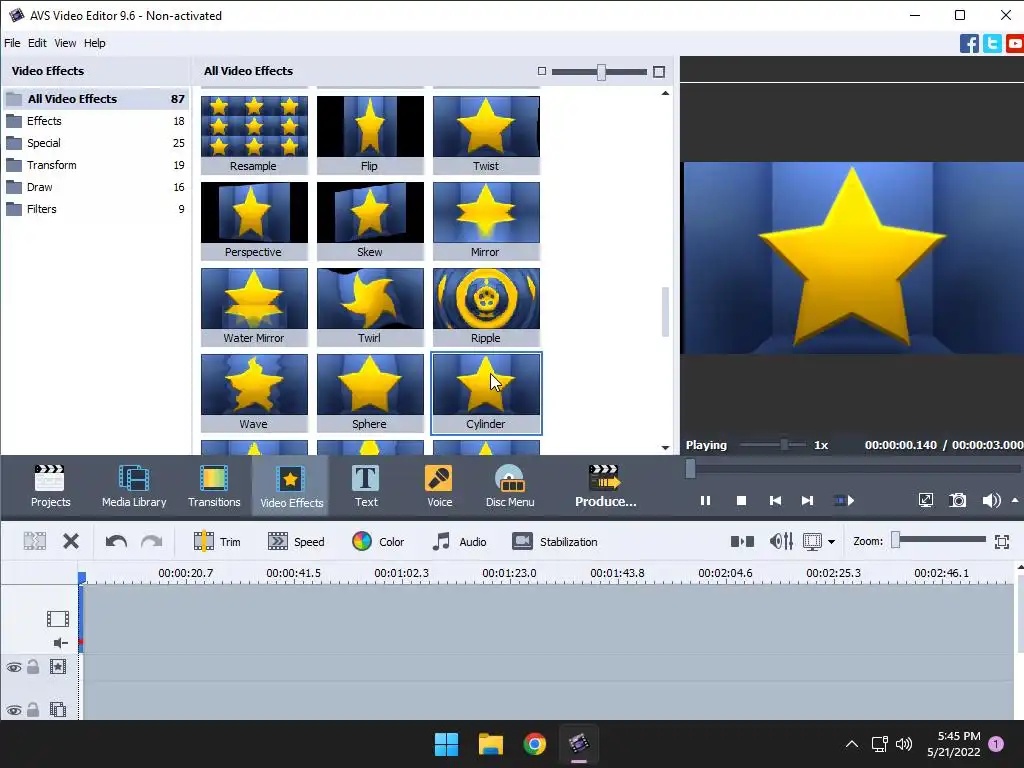Viewport: 1024px width, 768px height.
Task: Open Color correction tool
Action: click(x=378, y=541)
